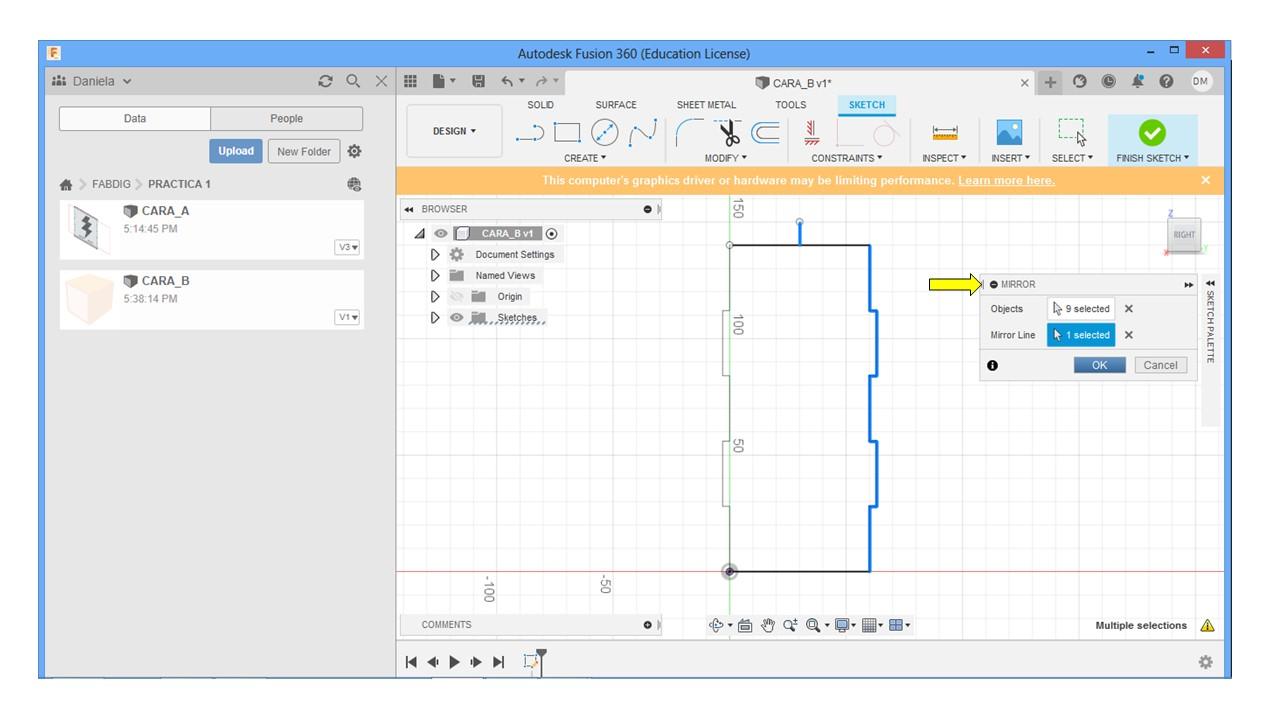The width and height of the screenshot is (1280, 720).
Task: Open the job status clock icon
Action: (x=1108, y=83)
